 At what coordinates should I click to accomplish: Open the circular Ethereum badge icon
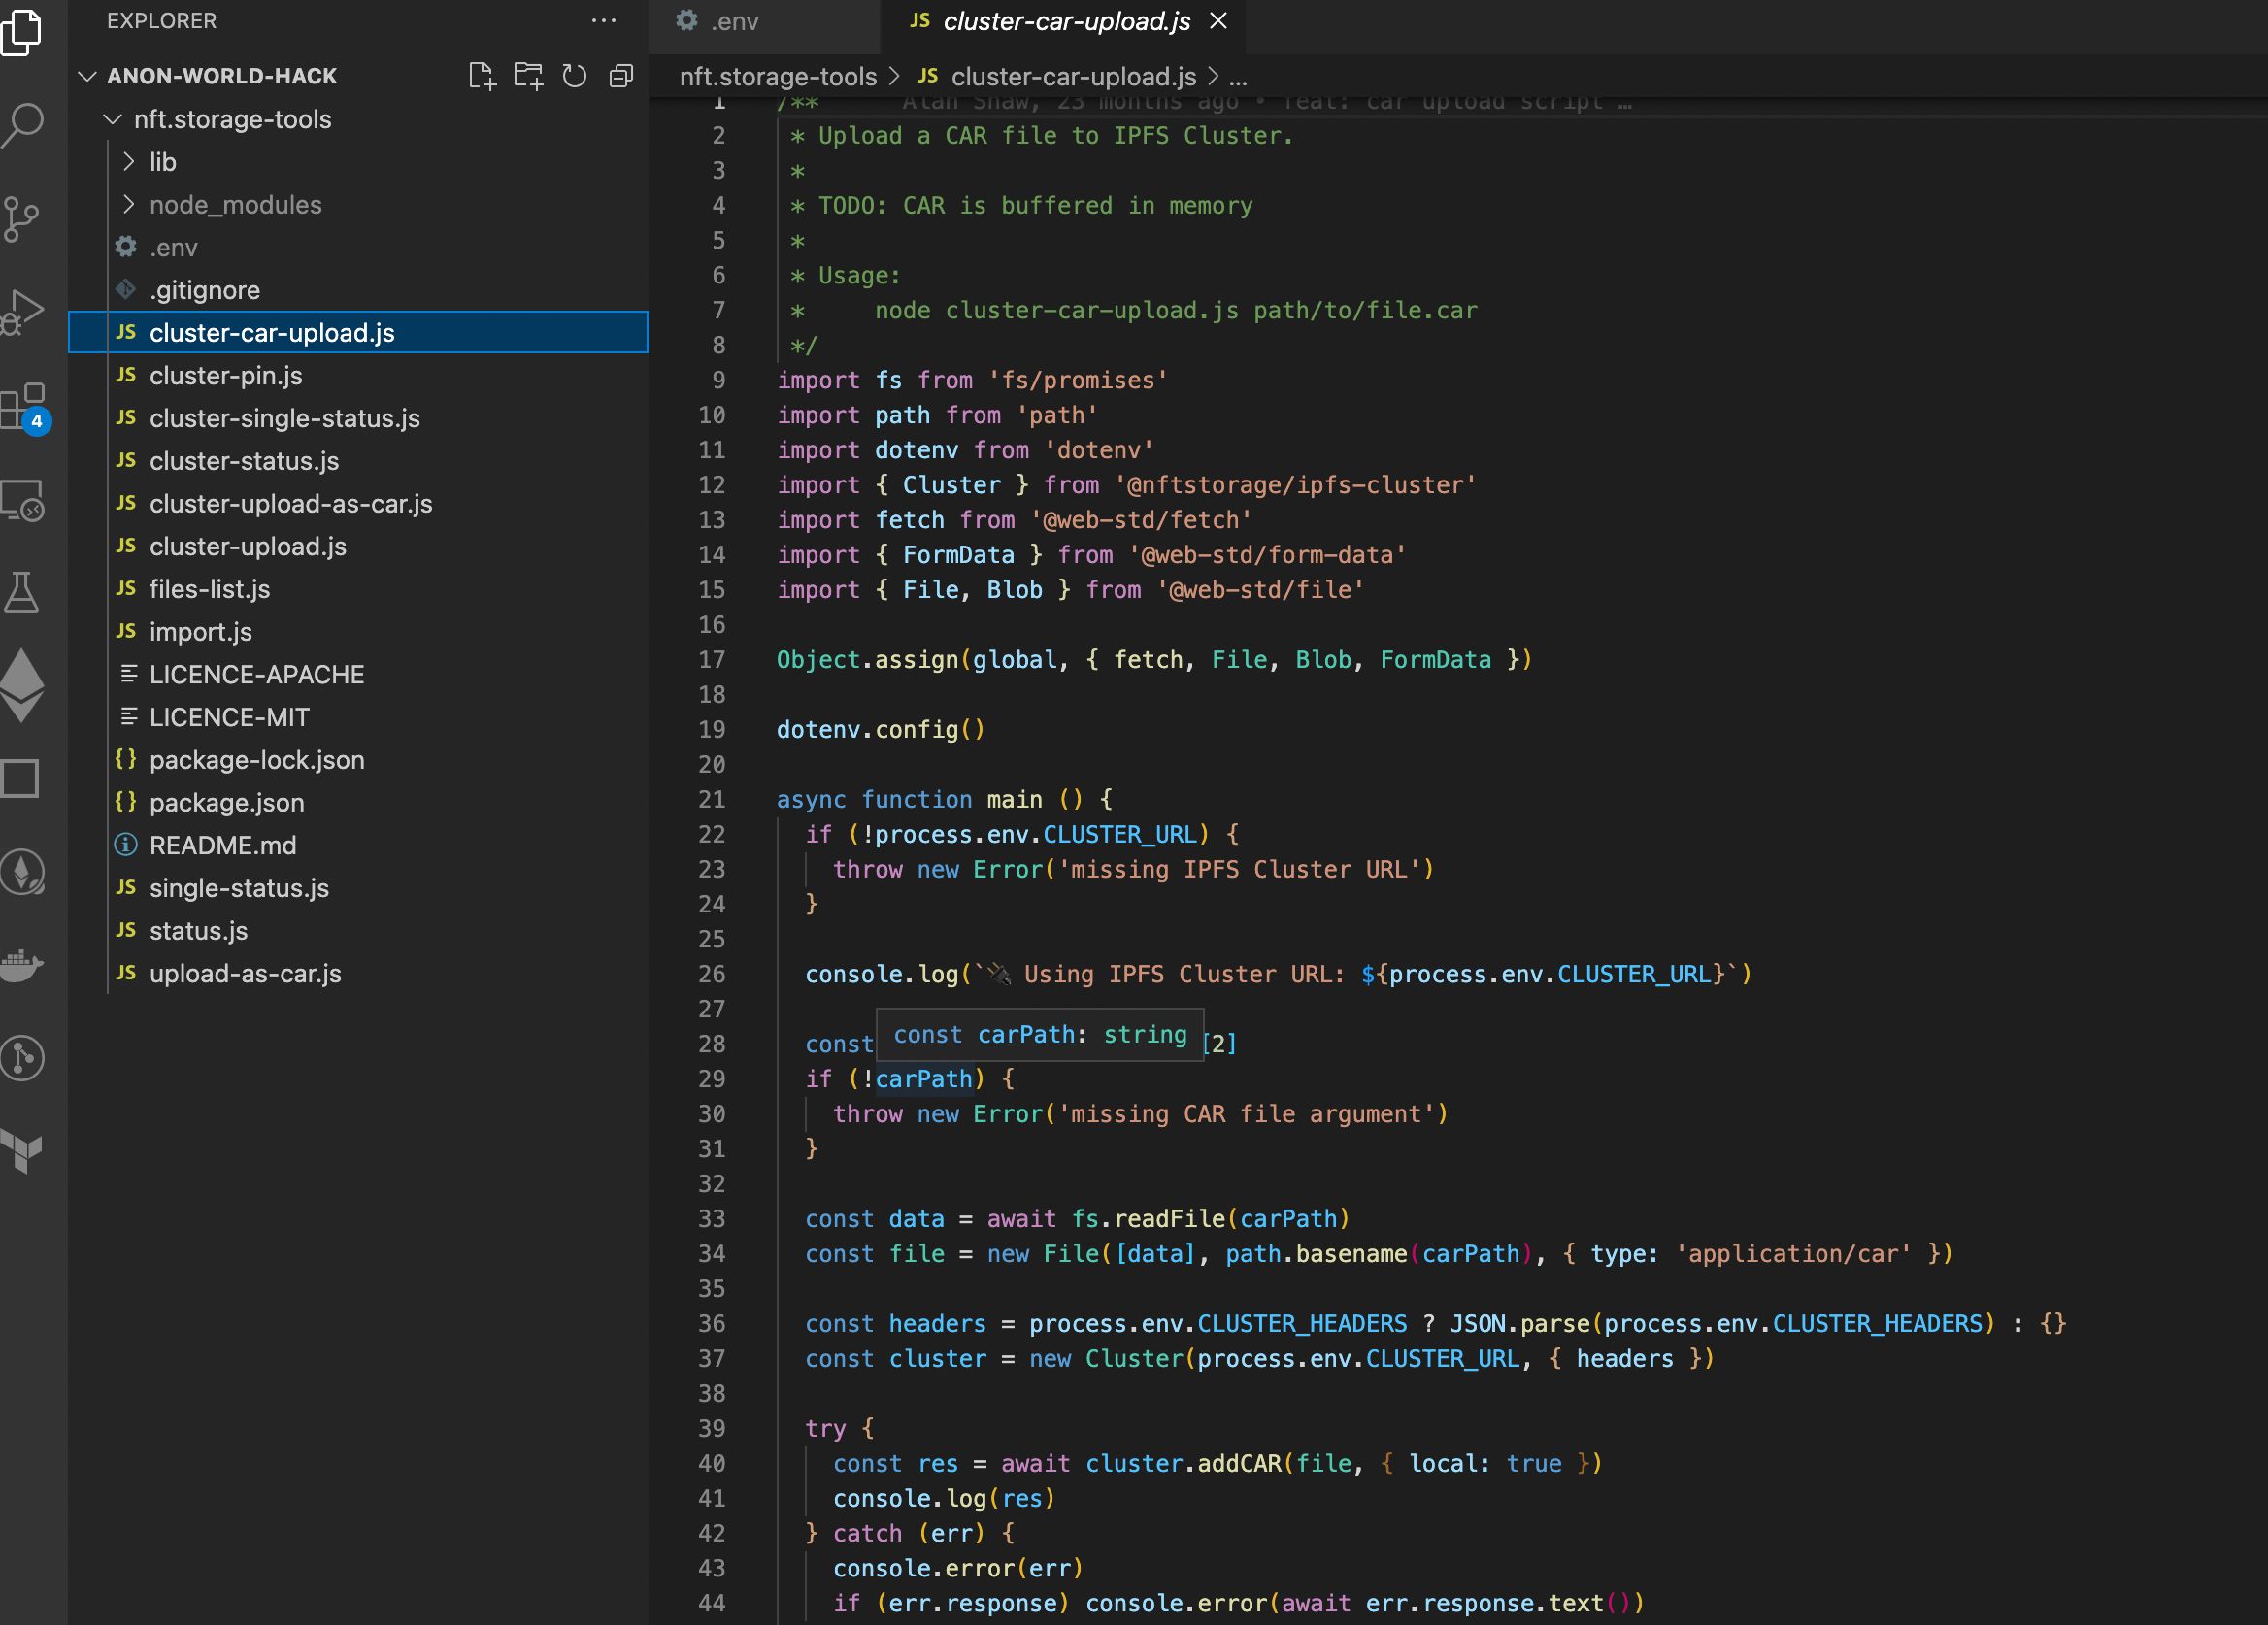tap(22, 872)
